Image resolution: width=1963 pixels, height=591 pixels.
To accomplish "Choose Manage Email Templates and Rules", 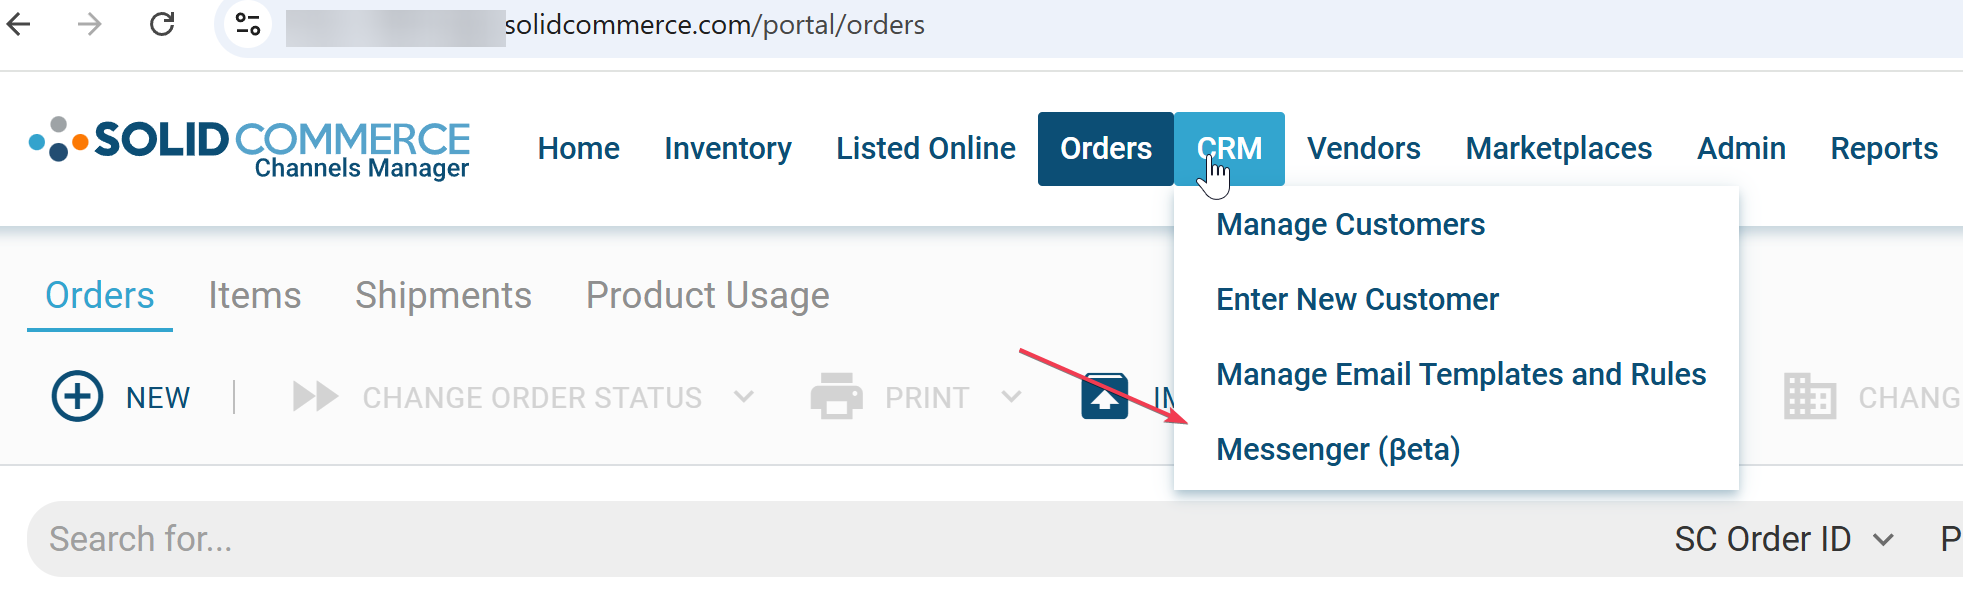I will 1461,374.
